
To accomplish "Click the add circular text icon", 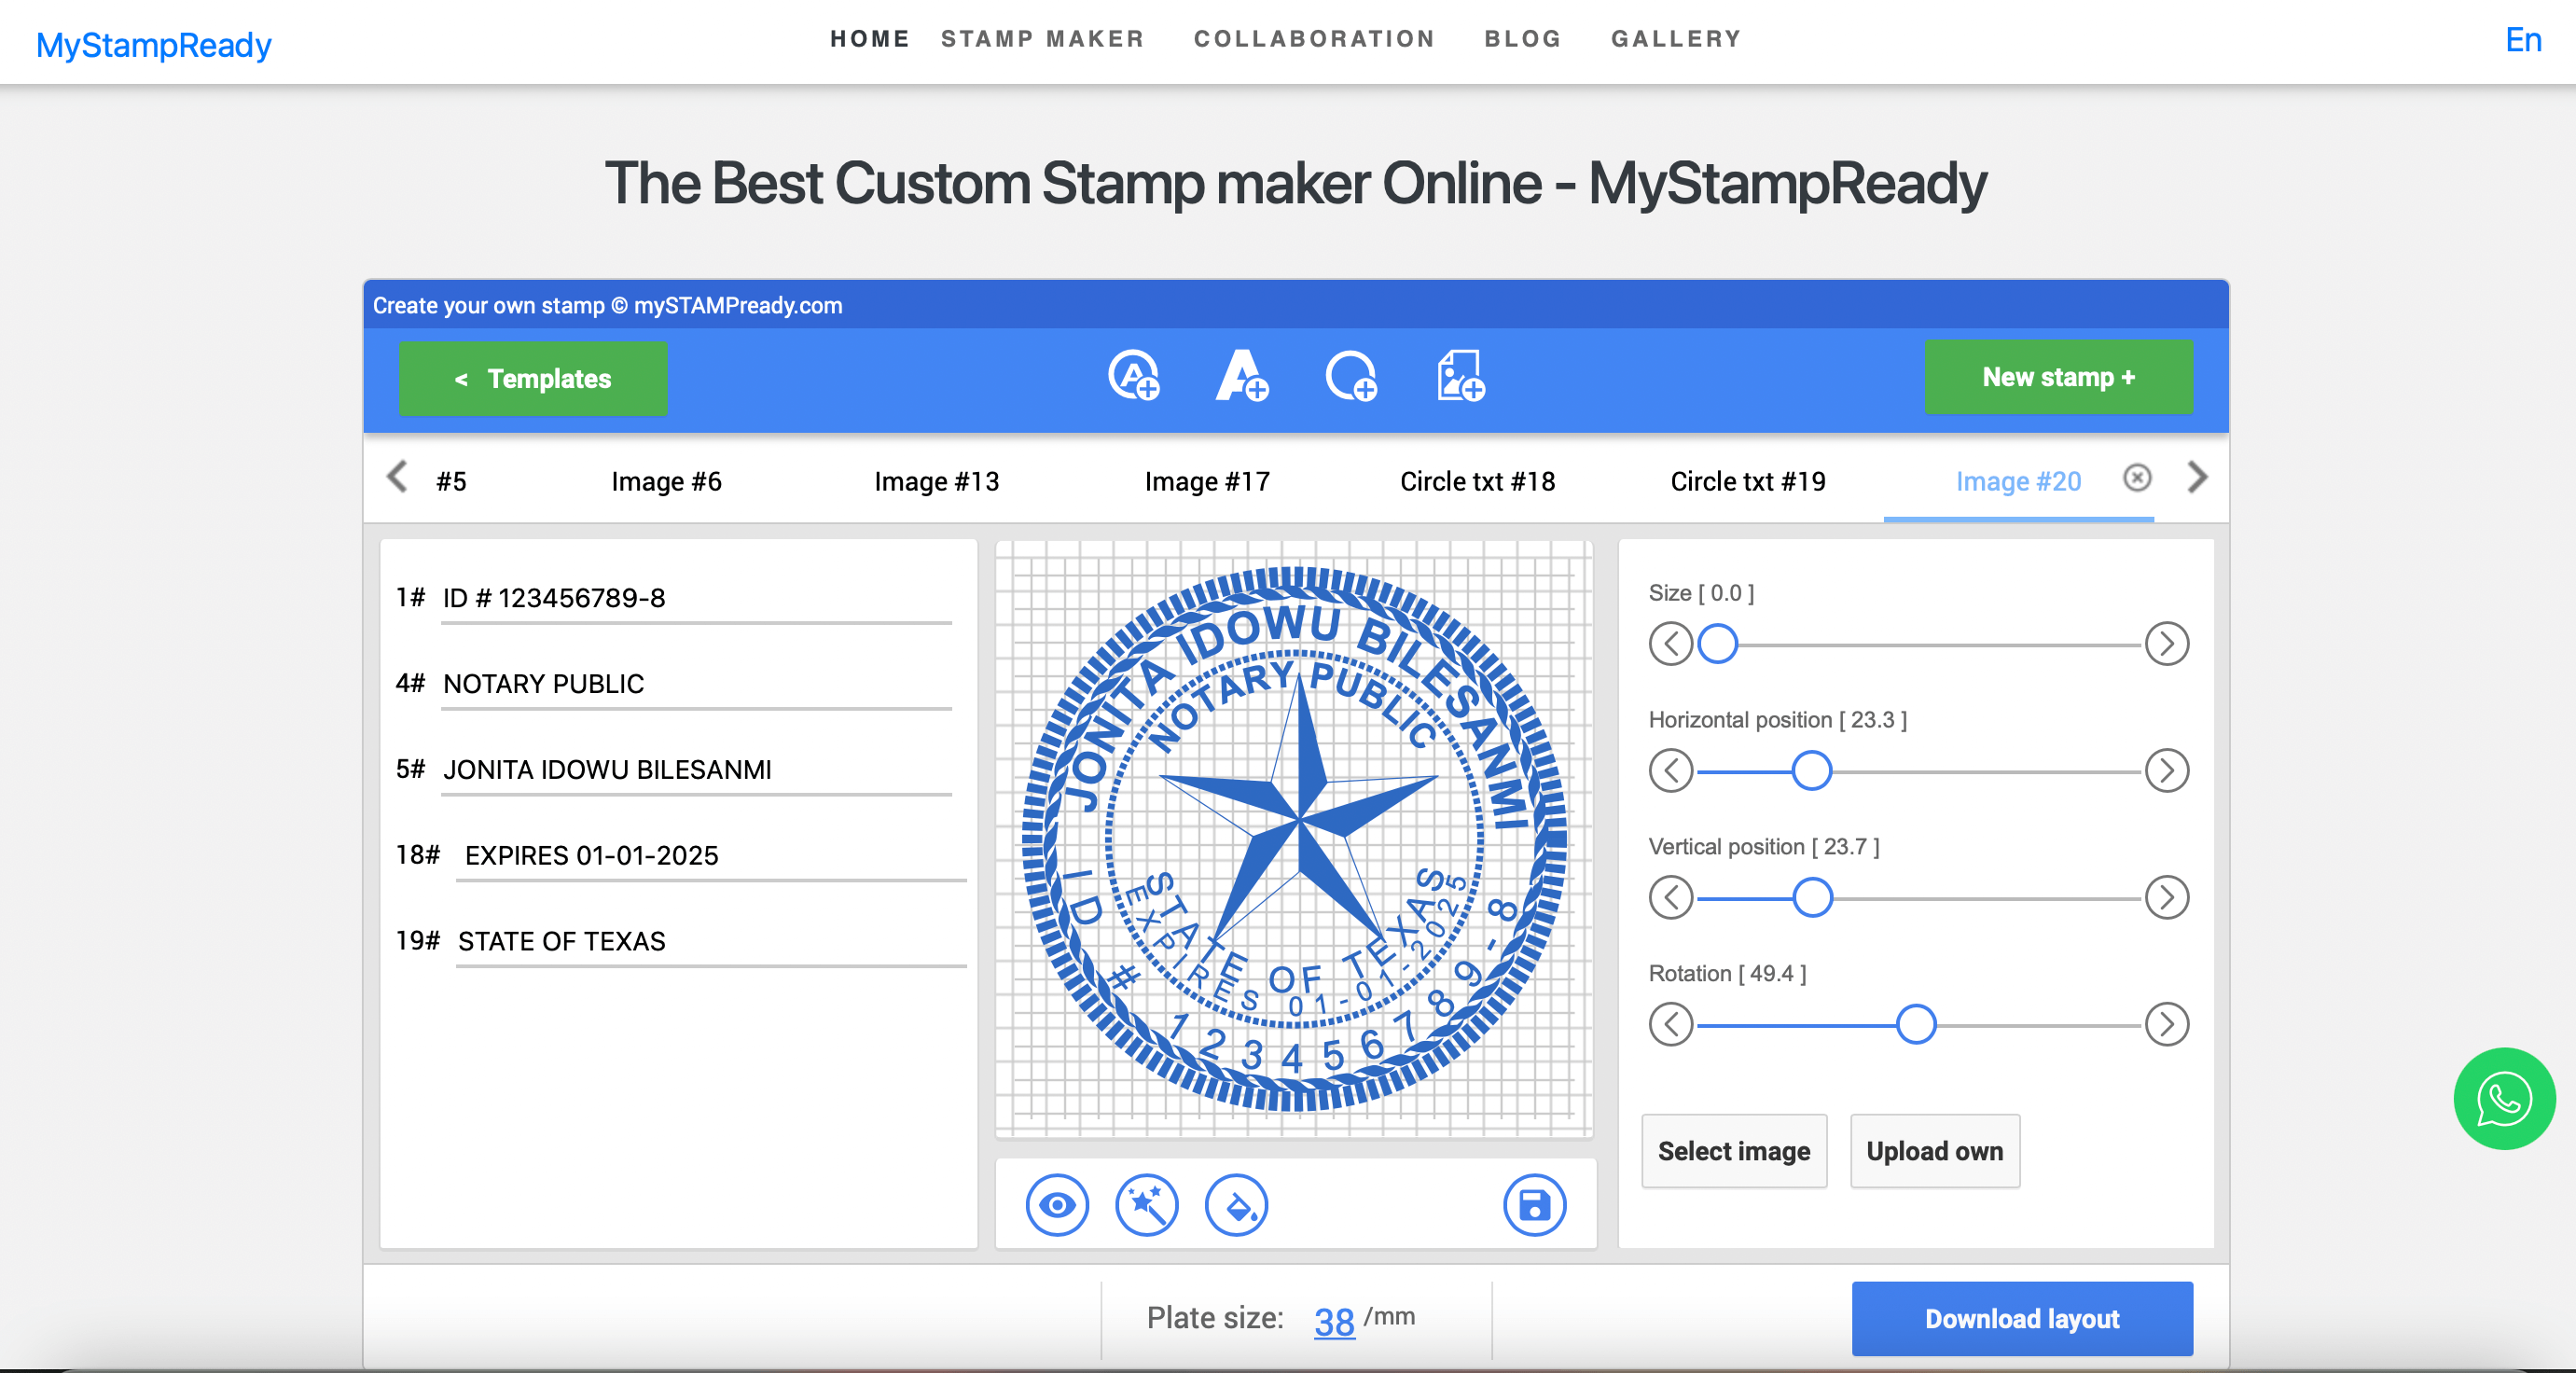I will [x=1133, y=377].
